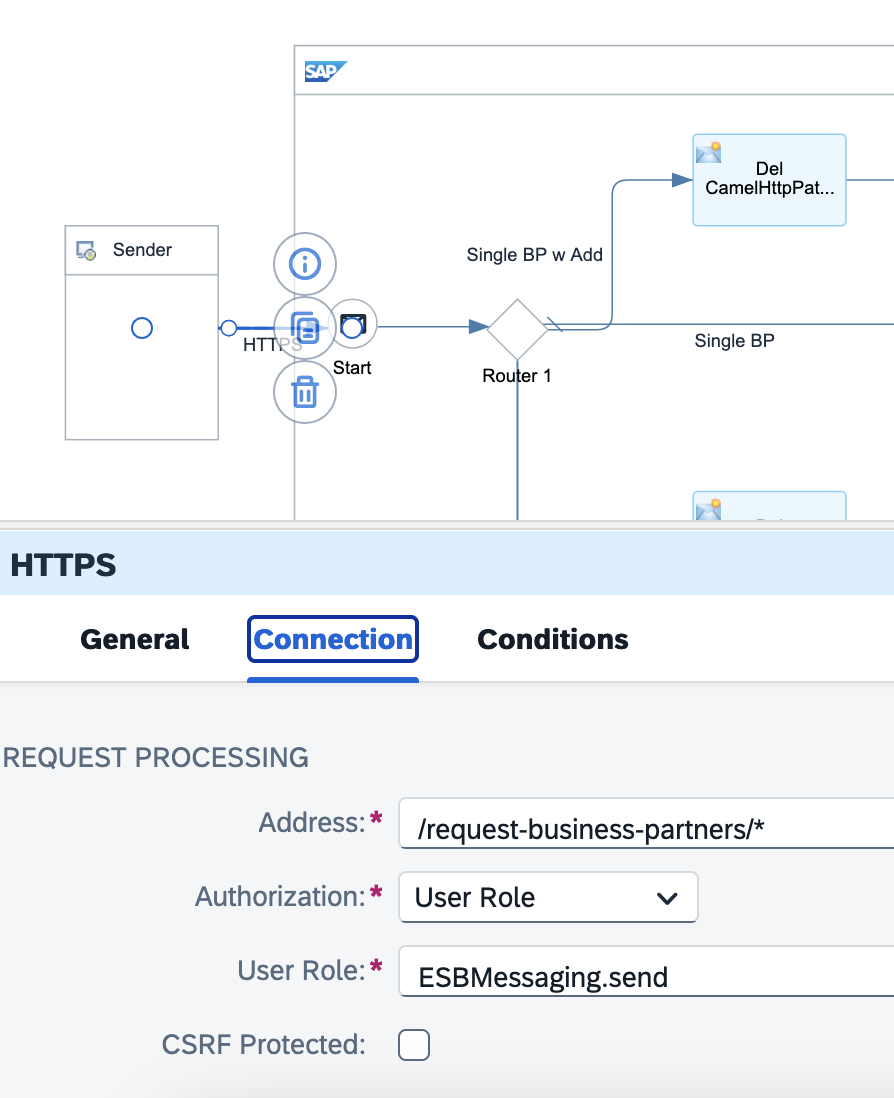Select the 'Single BP w Add' route label

[534, 255]
